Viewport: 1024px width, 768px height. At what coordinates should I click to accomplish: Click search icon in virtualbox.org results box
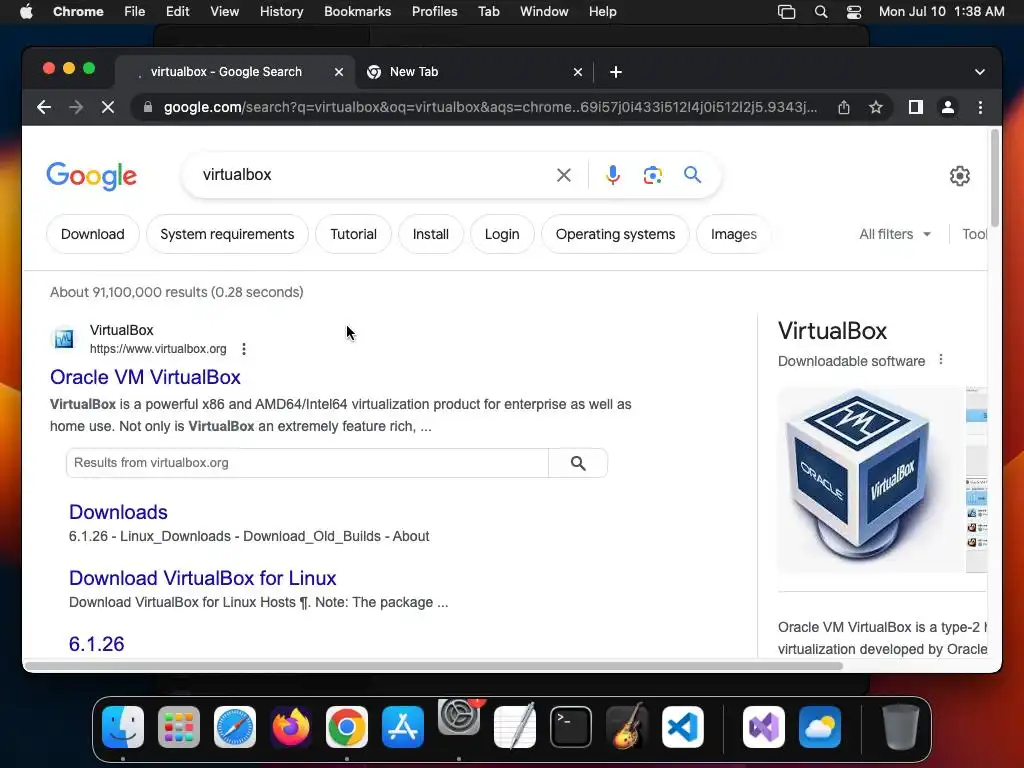[578, 463]
